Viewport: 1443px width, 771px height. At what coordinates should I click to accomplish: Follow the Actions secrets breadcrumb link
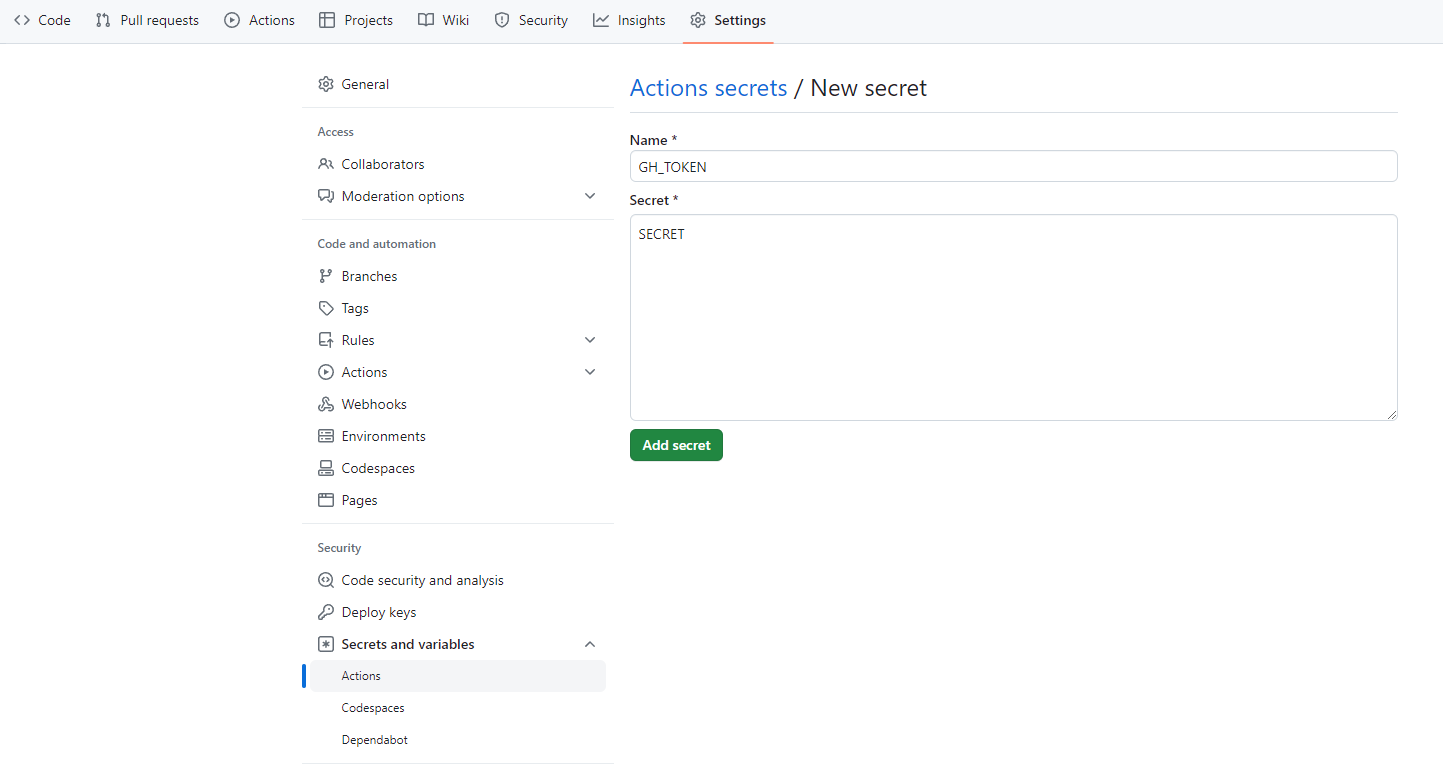[x=709, y=88]
